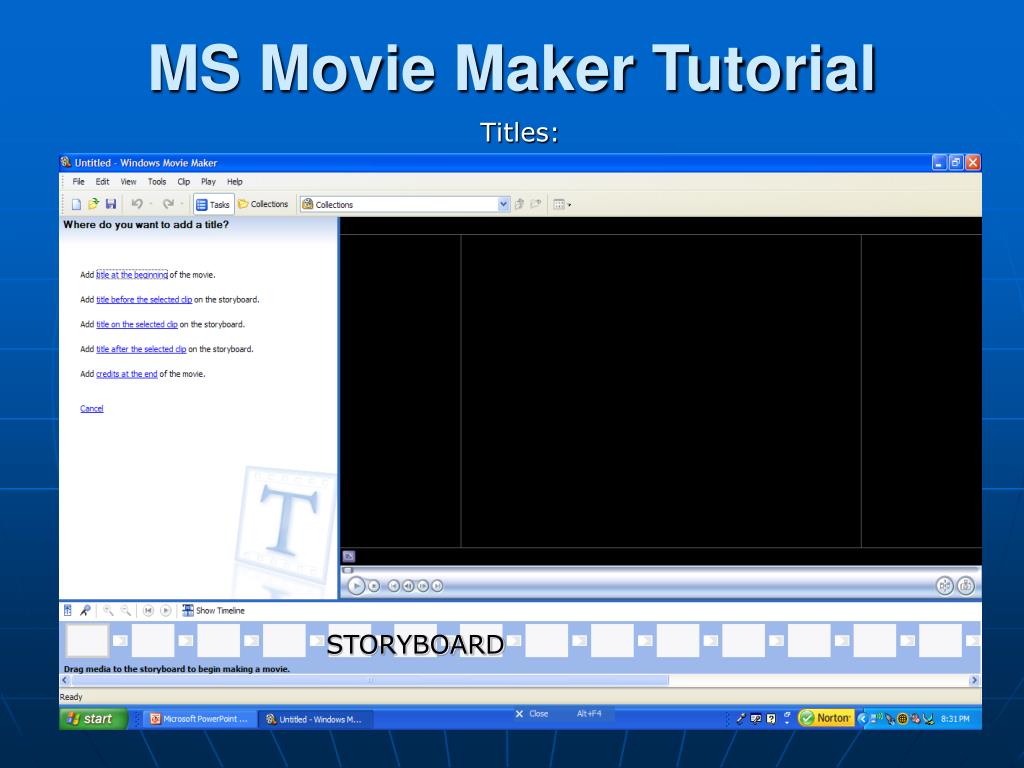This screenshot has width=1024, height=768.
Task: Open the Help menu
Action: tap(234, 182)
